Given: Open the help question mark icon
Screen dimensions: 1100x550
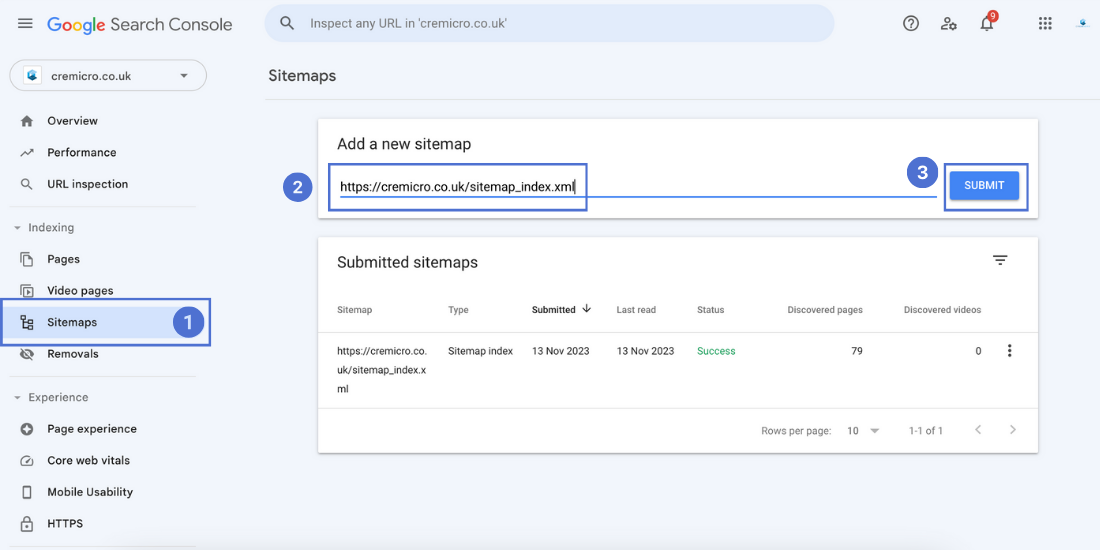Looking at the screenshot, I should coord(911,23).
